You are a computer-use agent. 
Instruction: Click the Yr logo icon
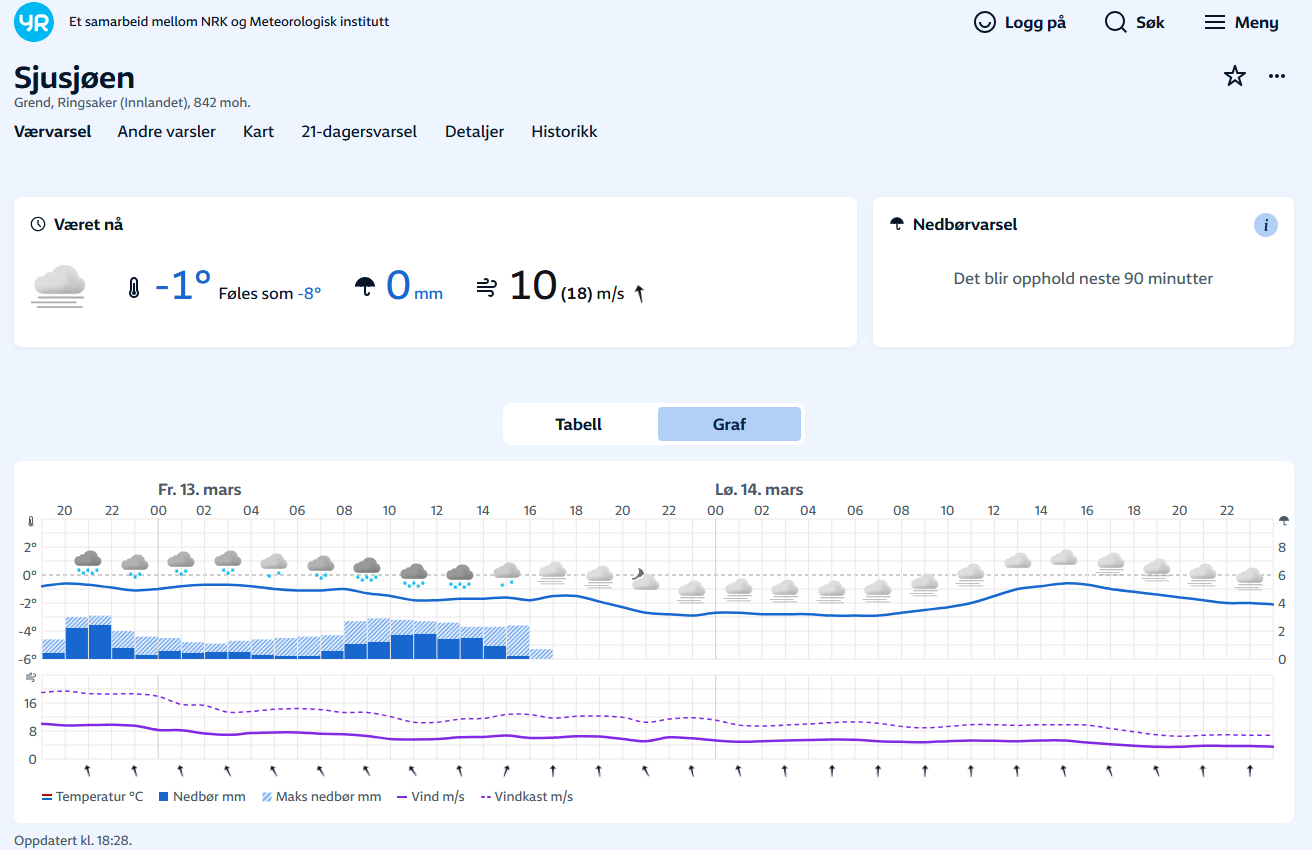(34, 22)
